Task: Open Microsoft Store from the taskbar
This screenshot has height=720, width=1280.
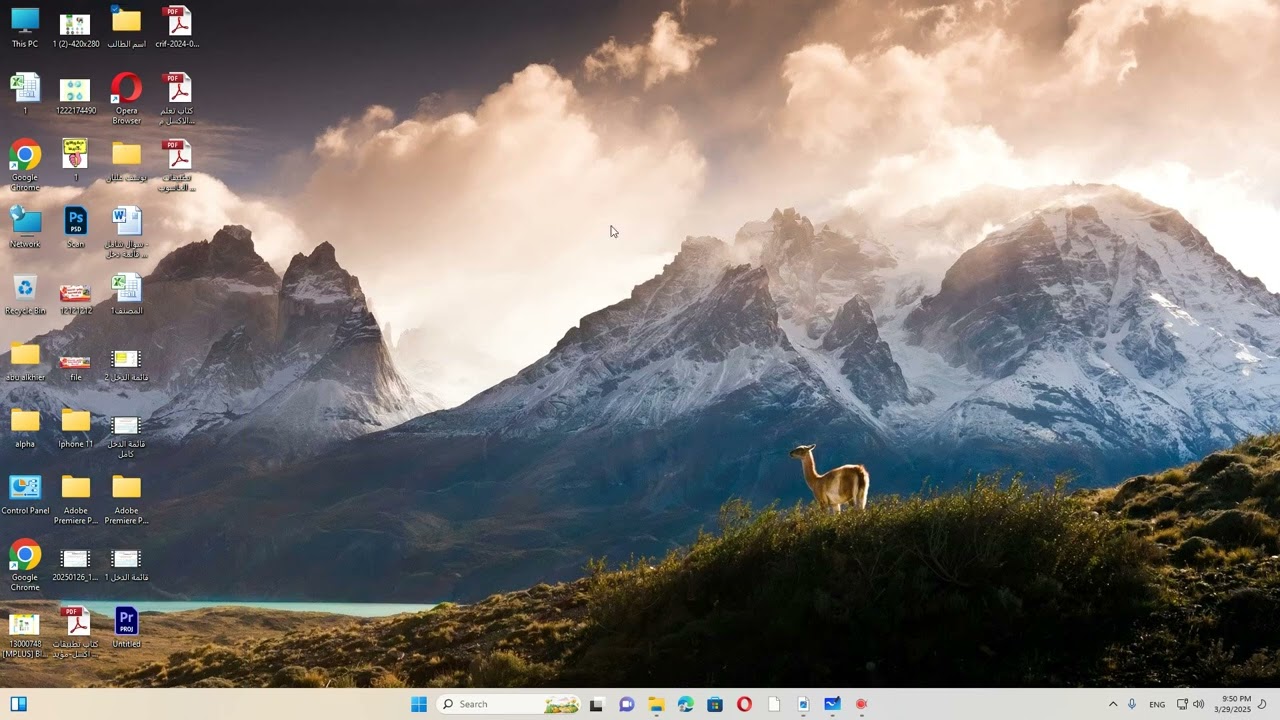Action: [715, 704]
